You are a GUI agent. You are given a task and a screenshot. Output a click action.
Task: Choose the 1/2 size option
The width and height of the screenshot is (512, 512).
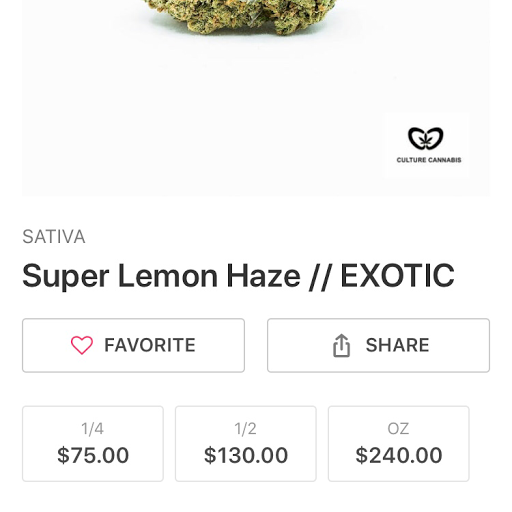click(x=246, y=444)
